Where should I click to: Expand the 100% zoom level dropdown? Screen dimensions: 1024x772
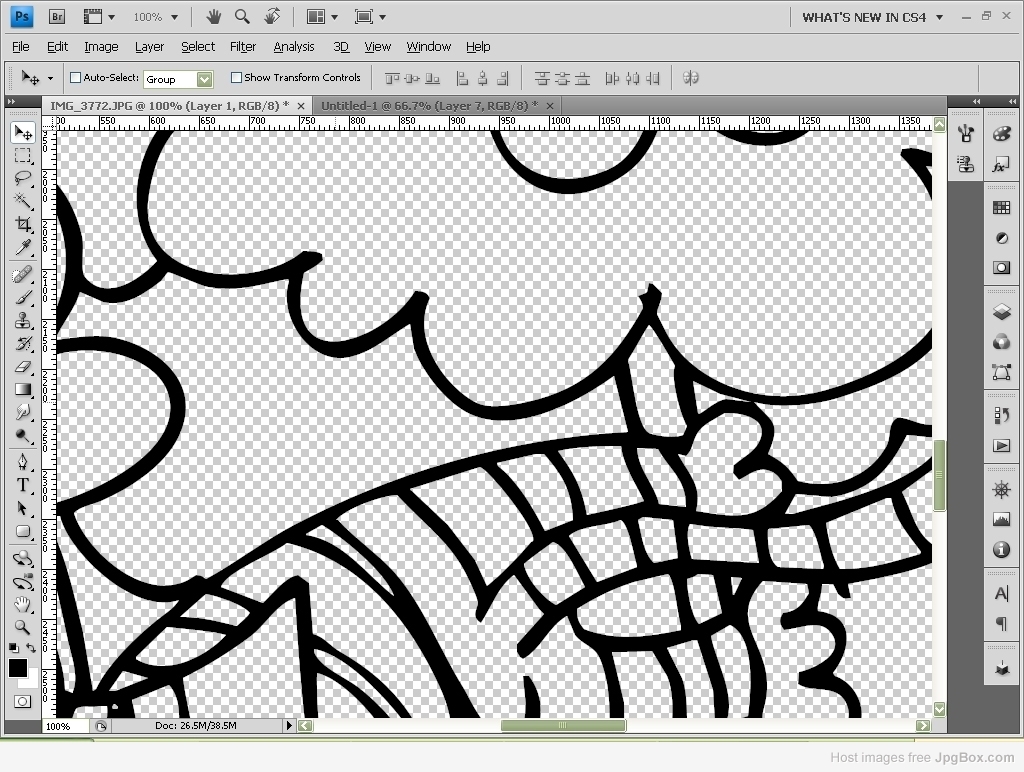tap(155, 17)
